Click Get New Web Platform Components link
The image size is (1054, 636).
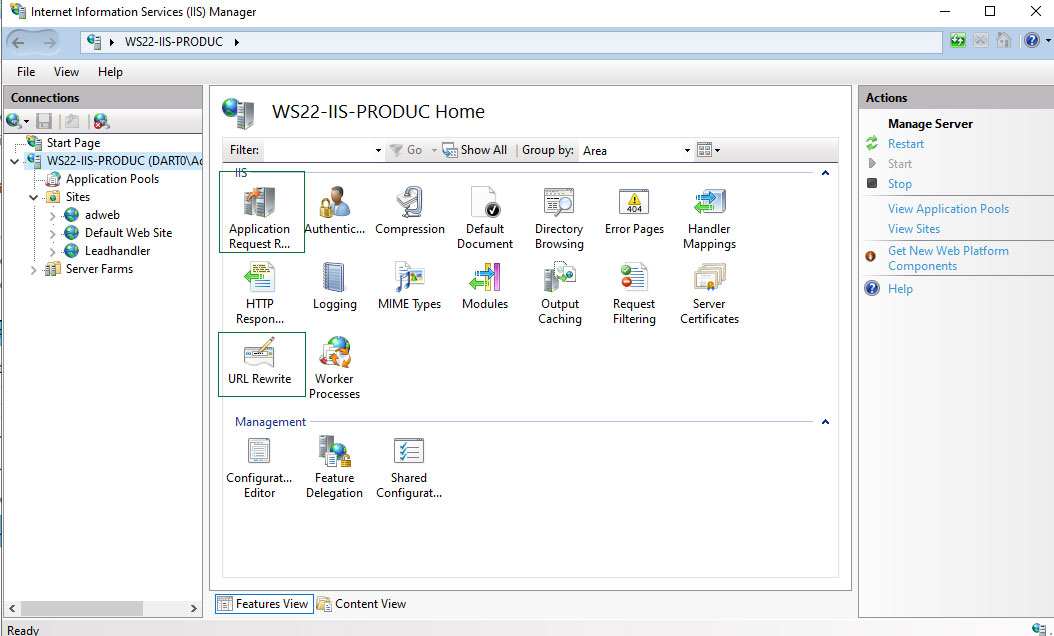point(948,258)
